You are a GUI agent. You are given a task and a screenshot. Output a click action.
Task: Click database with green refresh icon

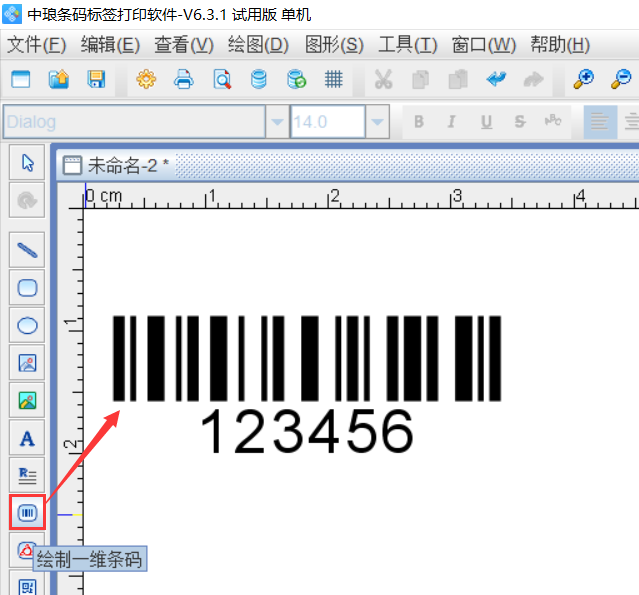(296, 79)
